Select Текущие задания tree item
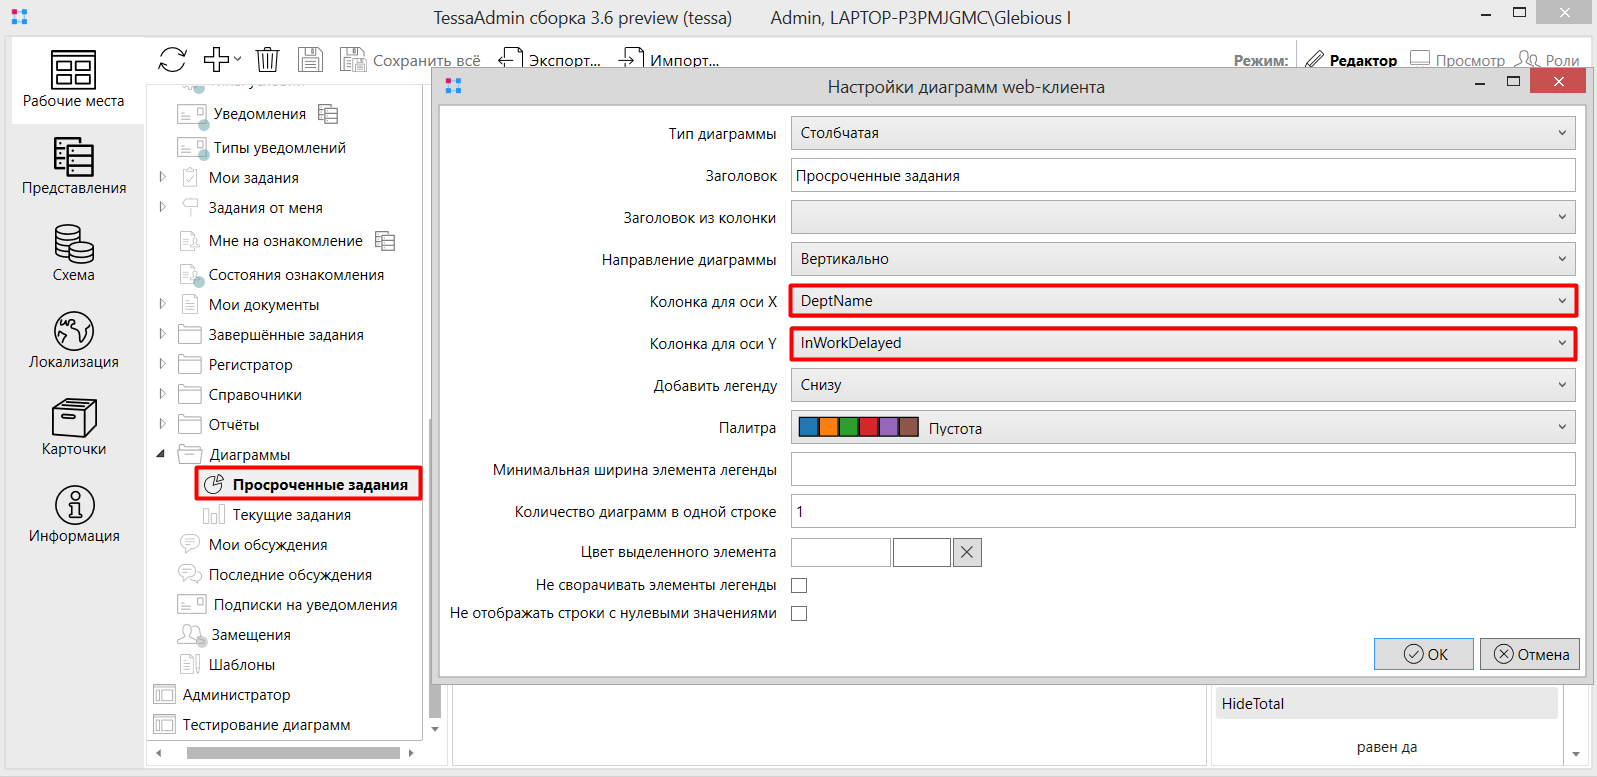The height and width of the screenshot is (777, 1597). pos(291,515)
